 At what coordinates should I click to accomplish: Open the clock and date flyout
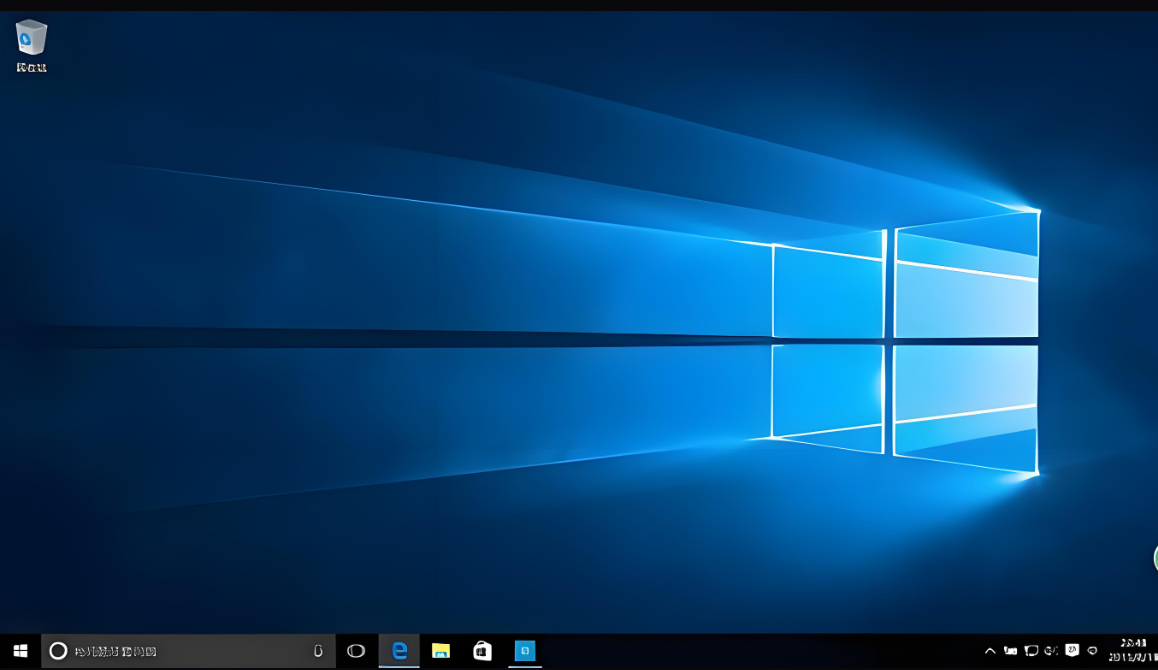[1132, 651]
